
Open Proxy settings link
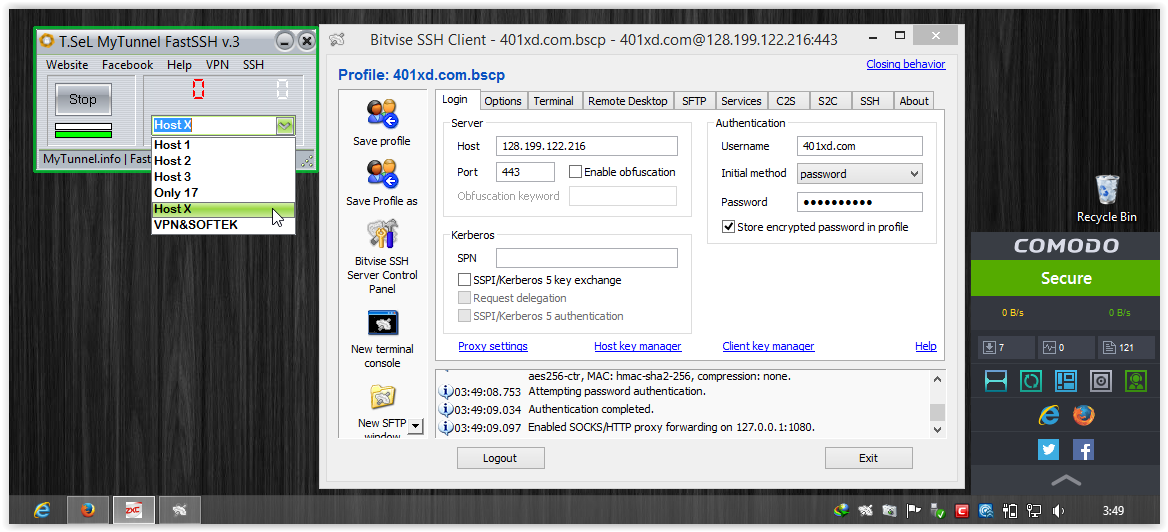(493, 346)
